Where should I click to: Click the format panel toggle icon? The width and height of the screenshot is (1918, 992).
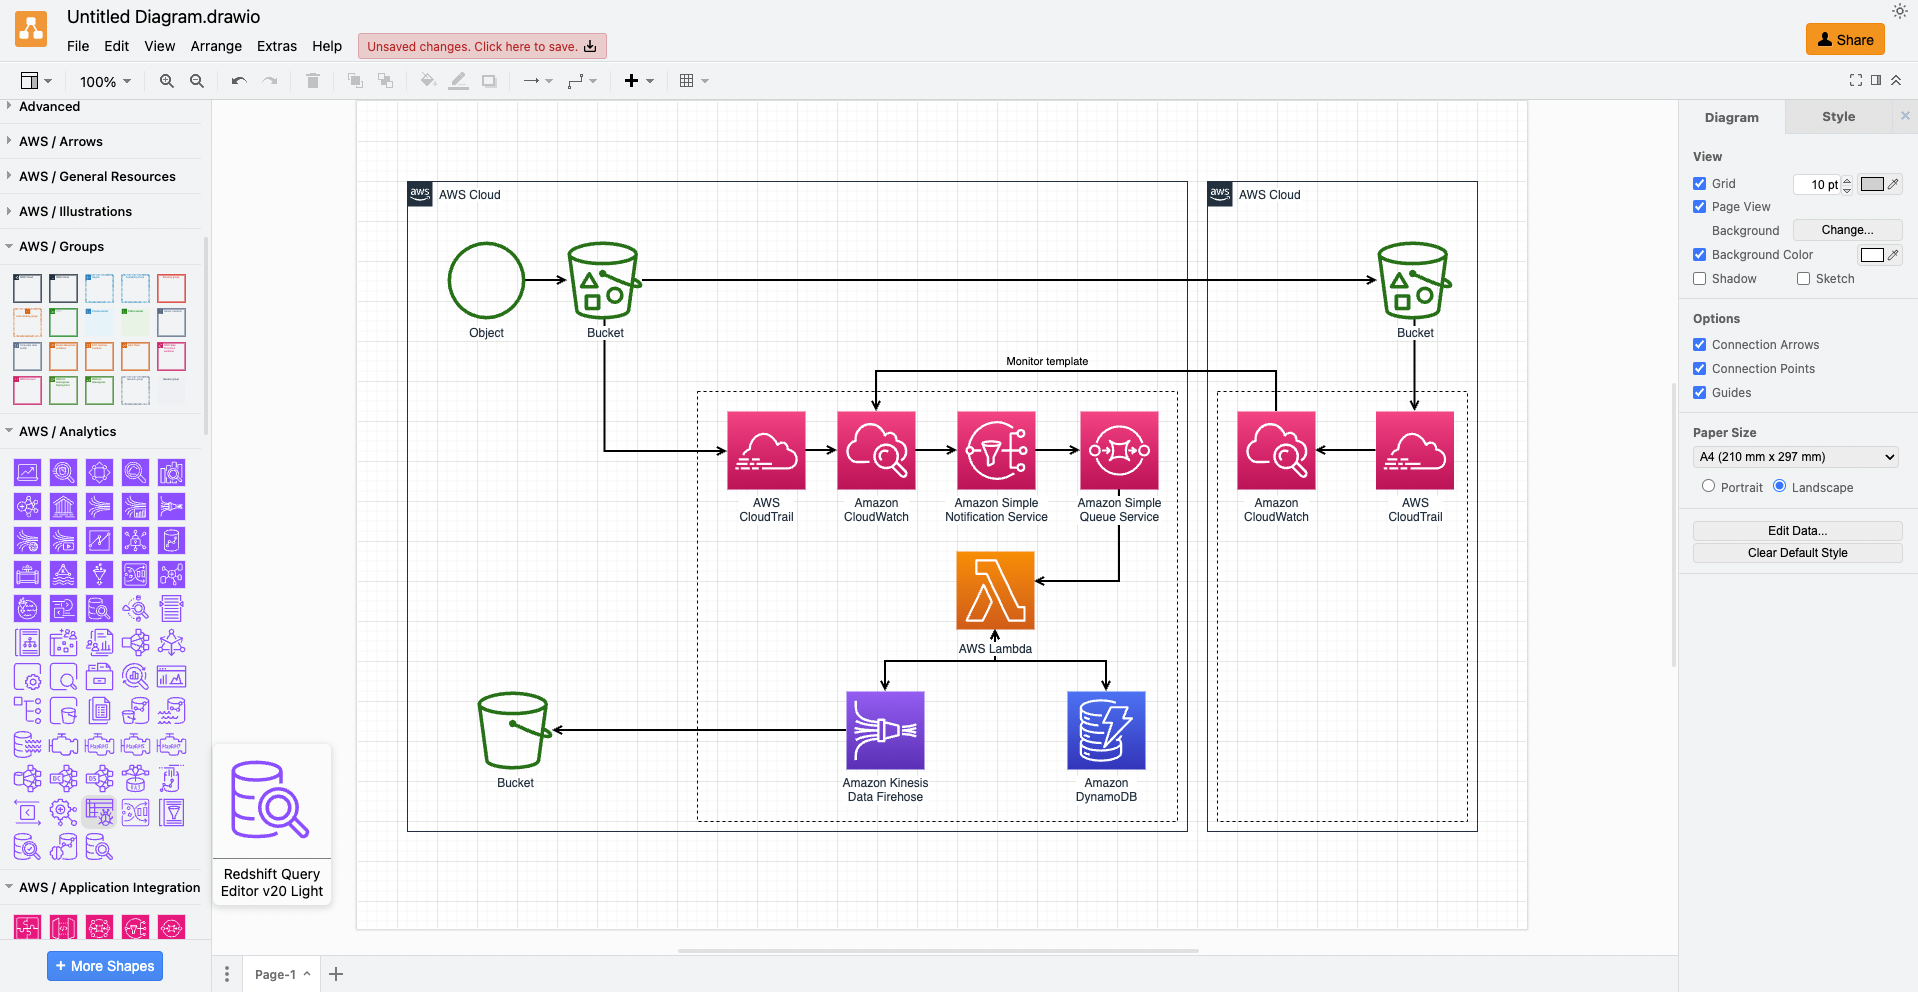[x=1876, y=80]
